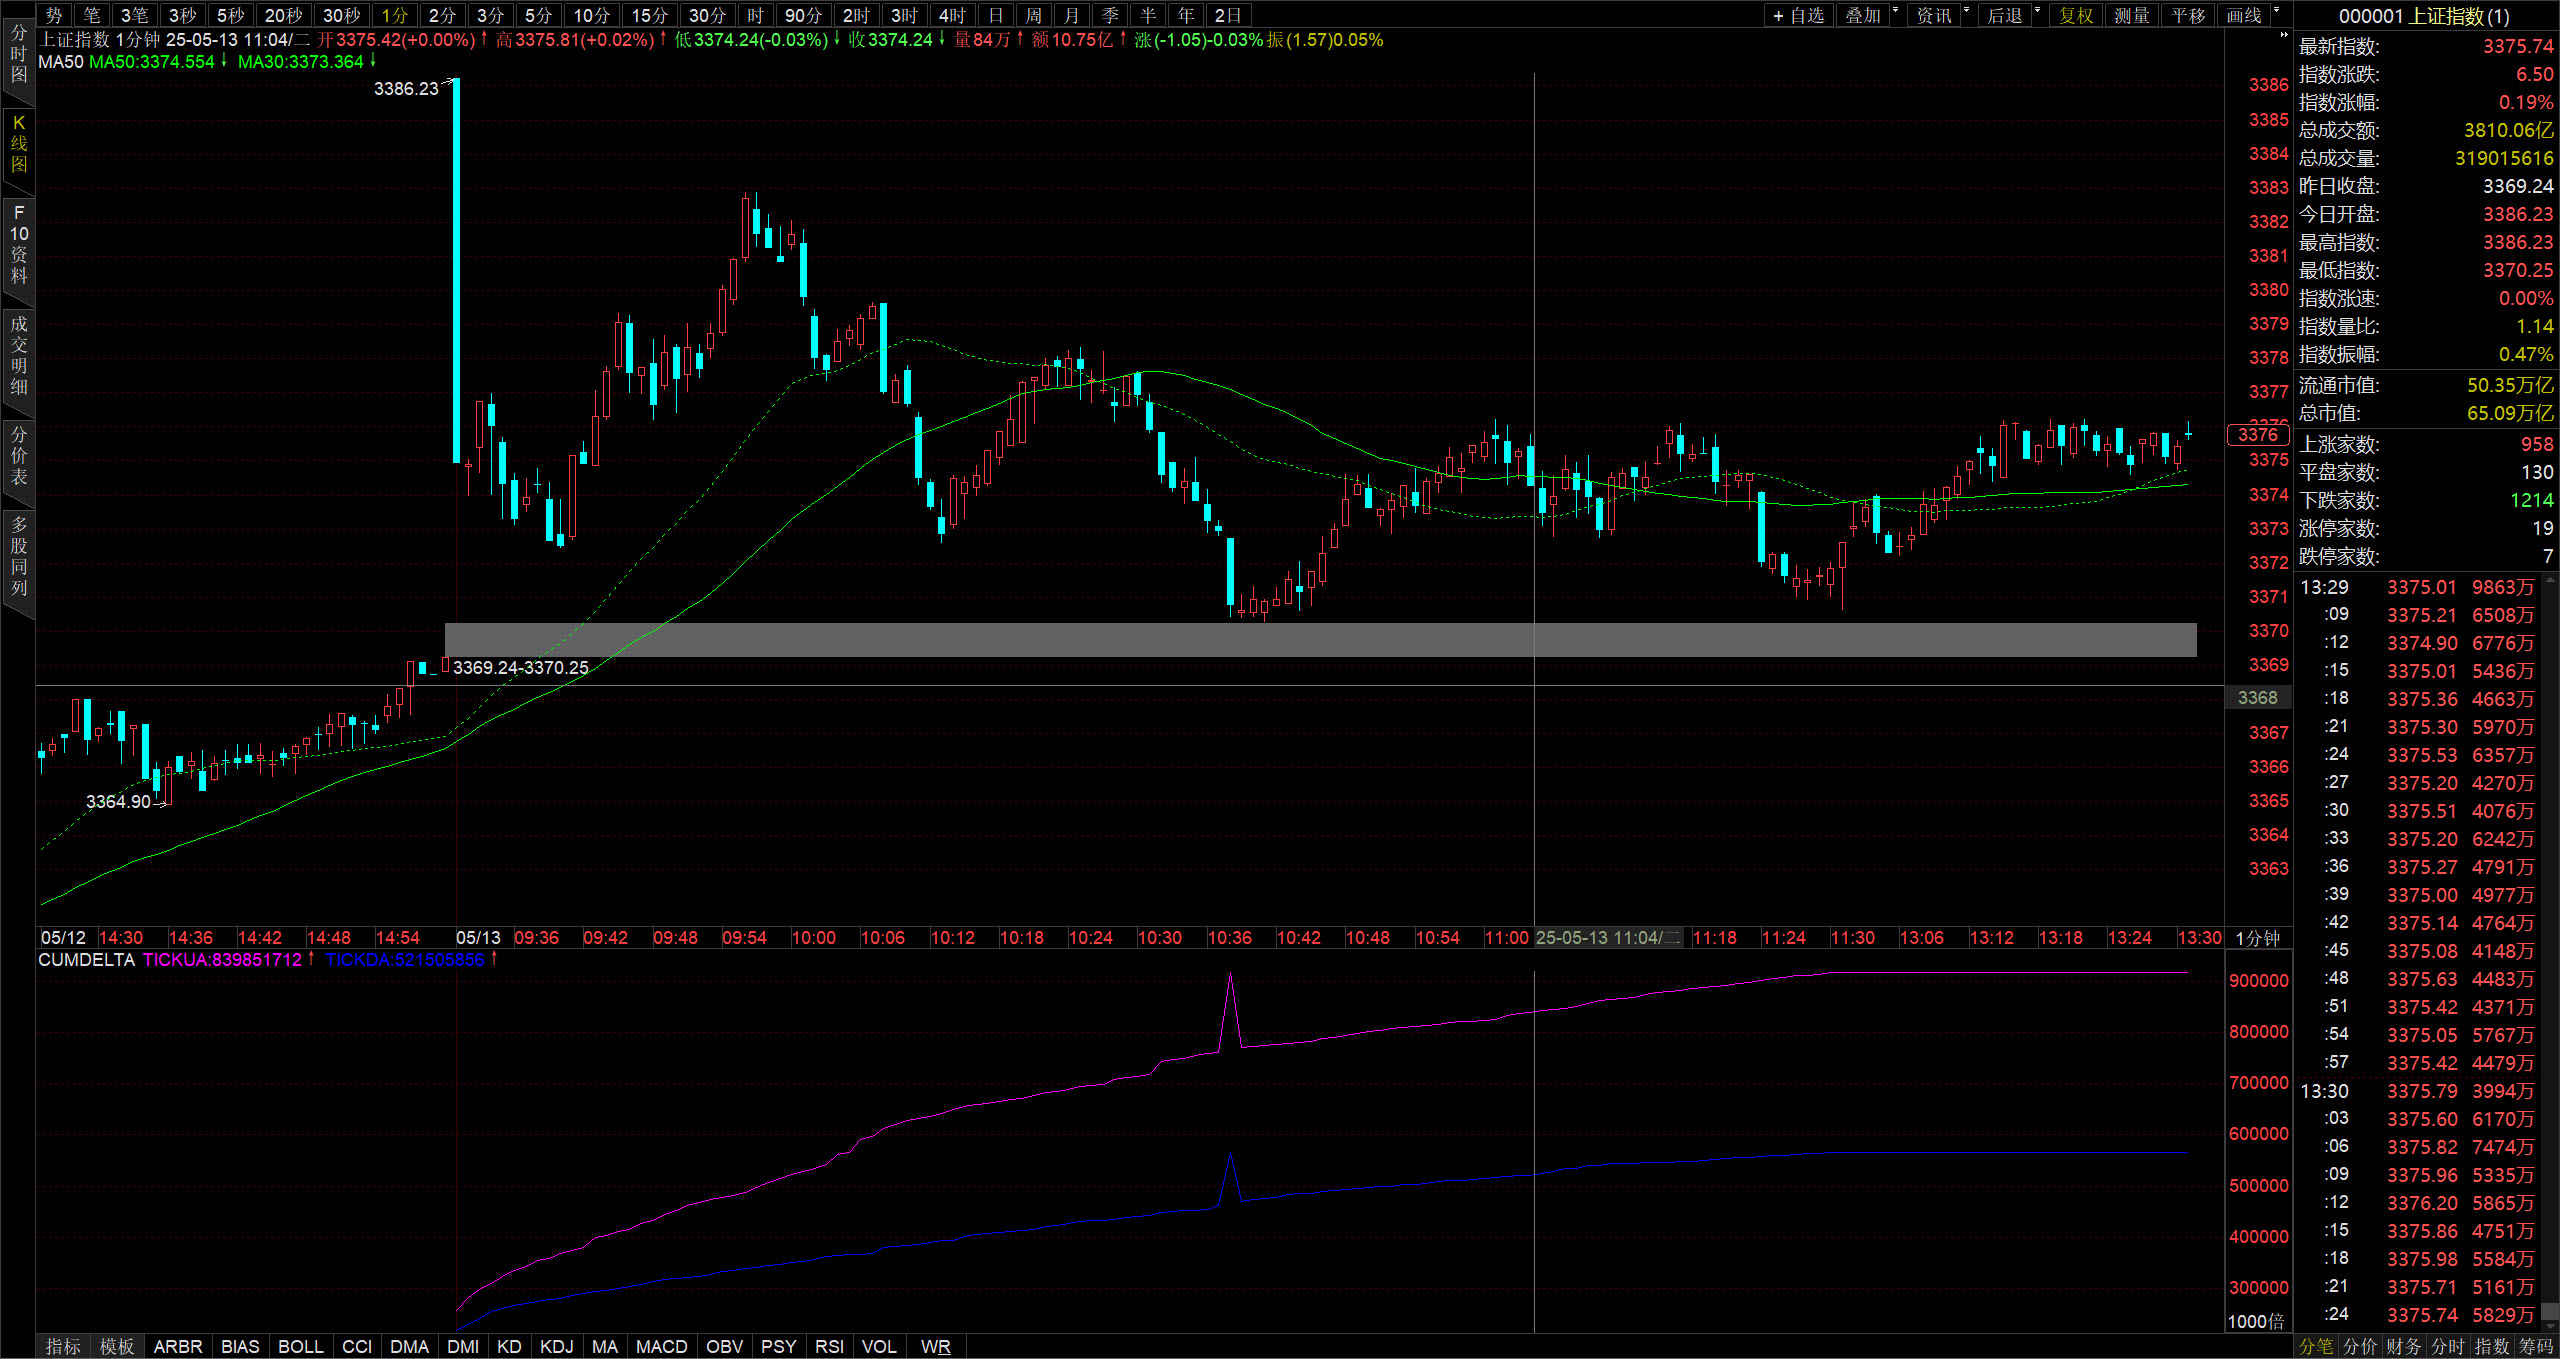
Task: Select the WR indicator tab
Action: (936, 1346)
